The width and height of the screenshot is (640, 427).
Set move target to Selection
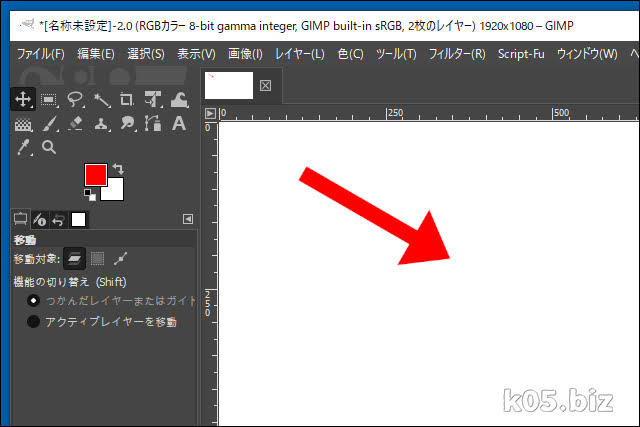pos(97,258)
